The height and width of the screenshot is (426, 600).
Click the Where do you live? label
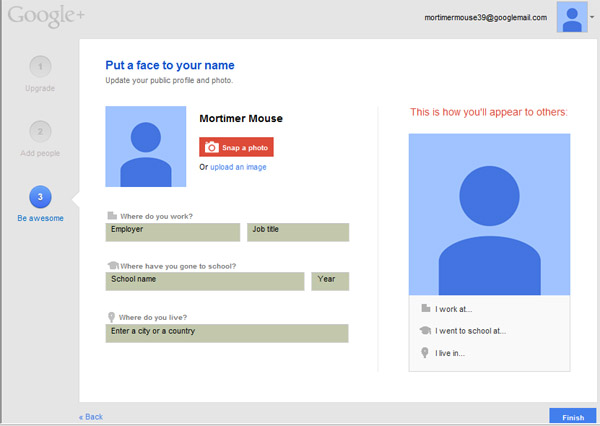coord(153,317)
